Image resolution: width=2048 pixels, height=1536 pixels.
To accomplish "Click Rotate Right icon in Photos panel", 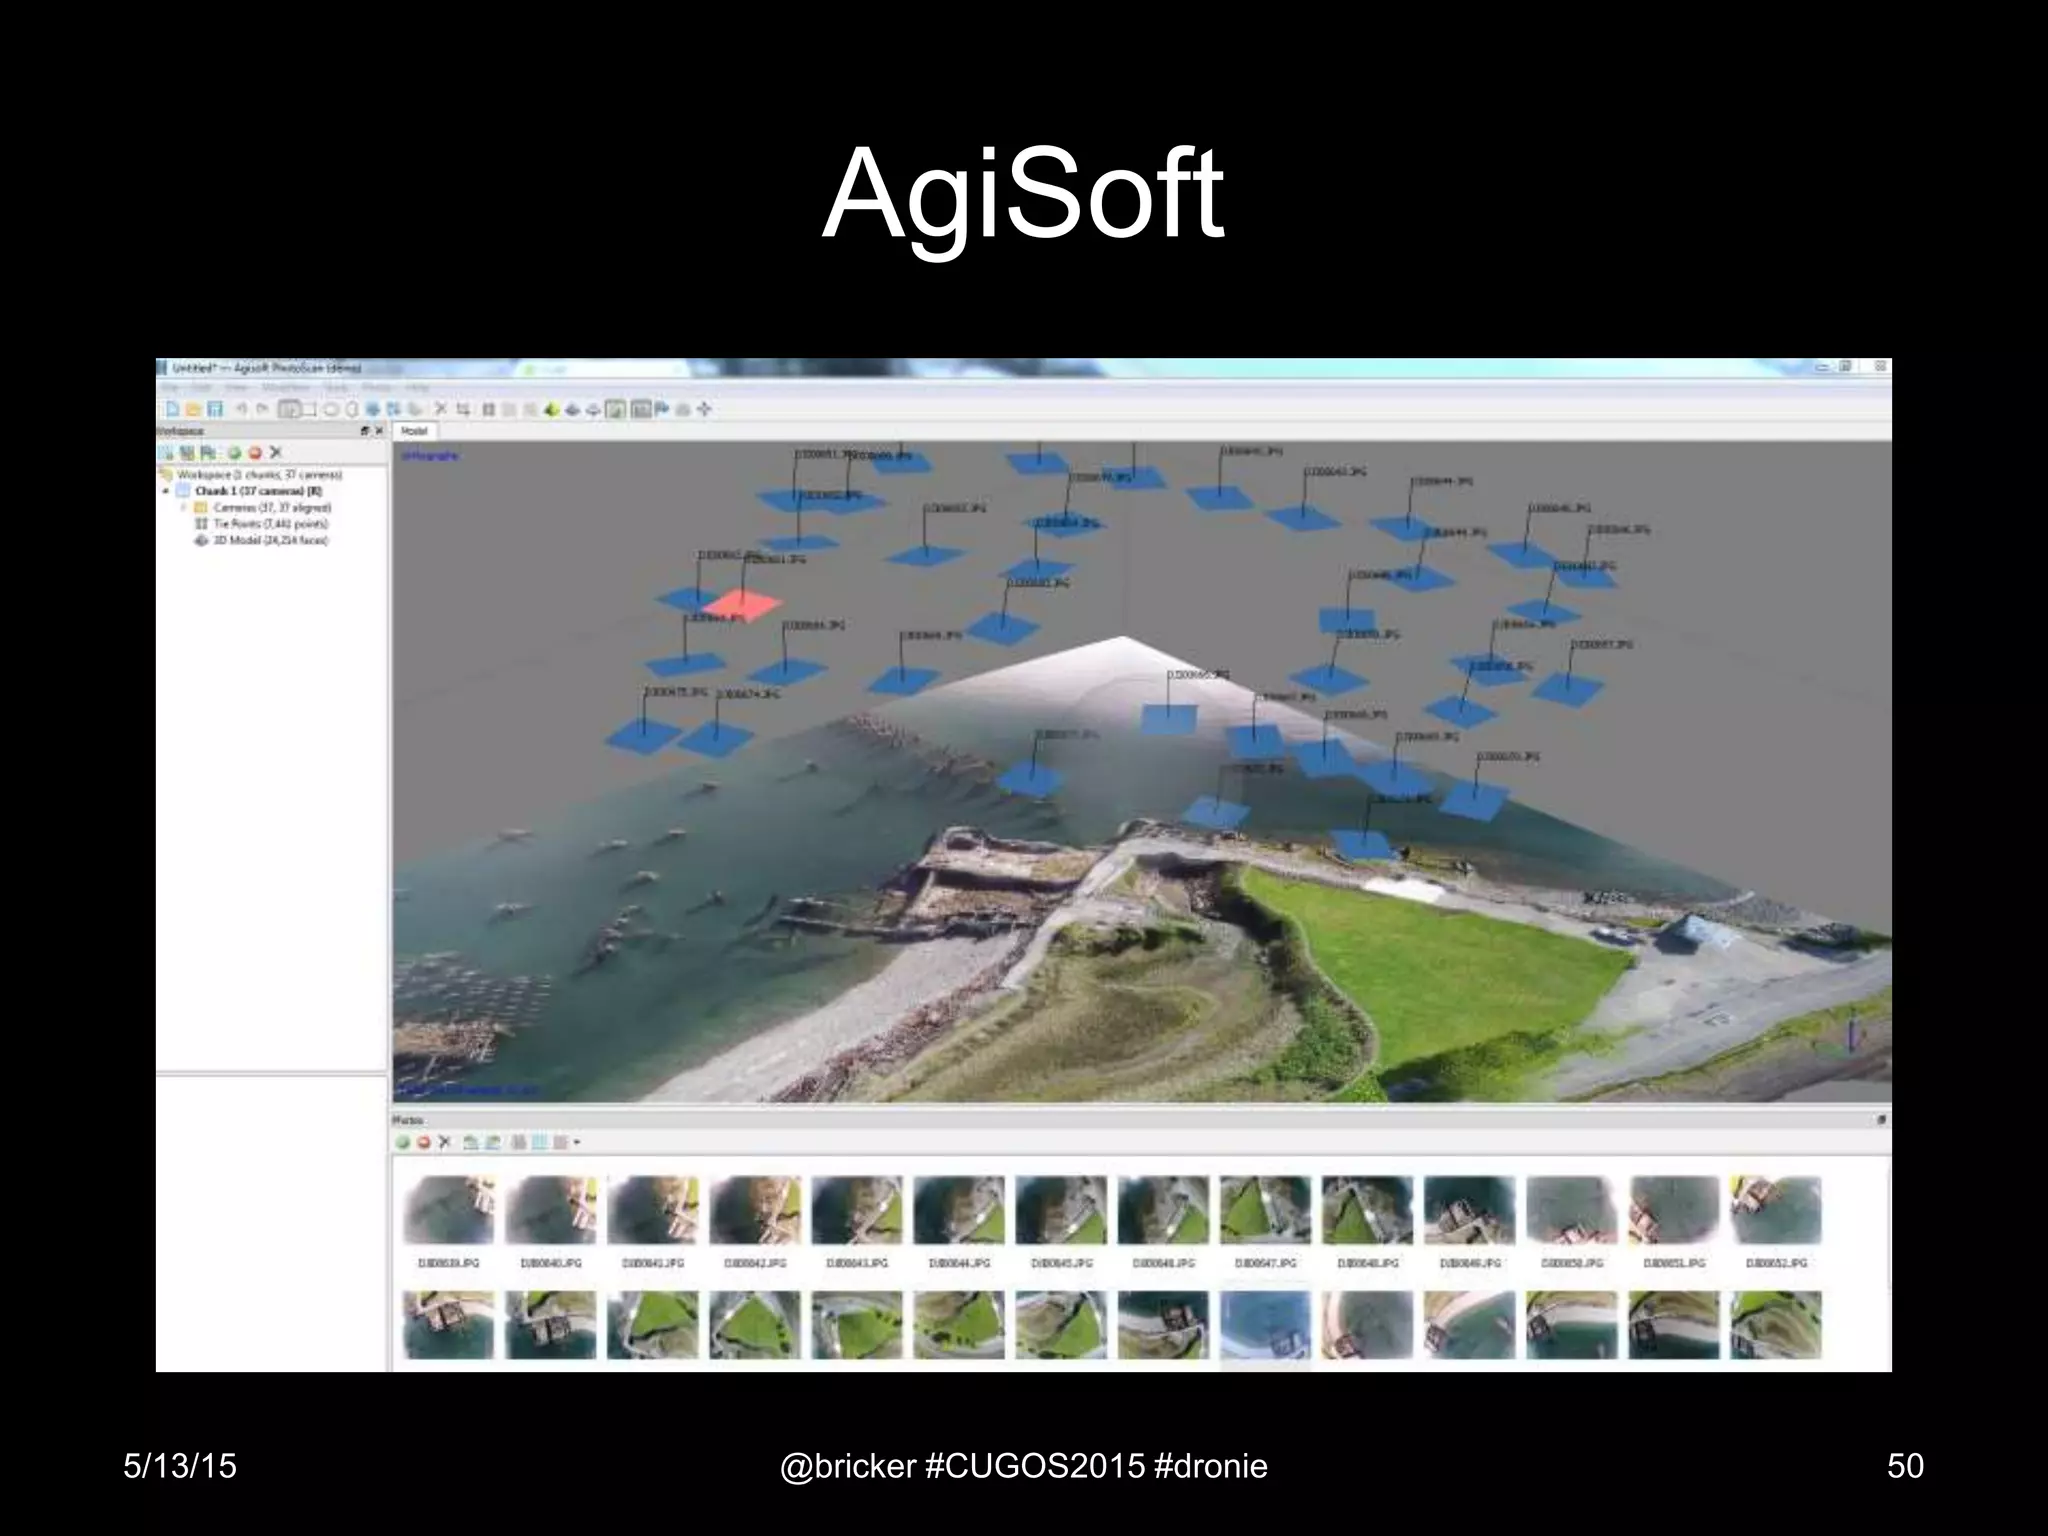I will tap(492, 1142).
